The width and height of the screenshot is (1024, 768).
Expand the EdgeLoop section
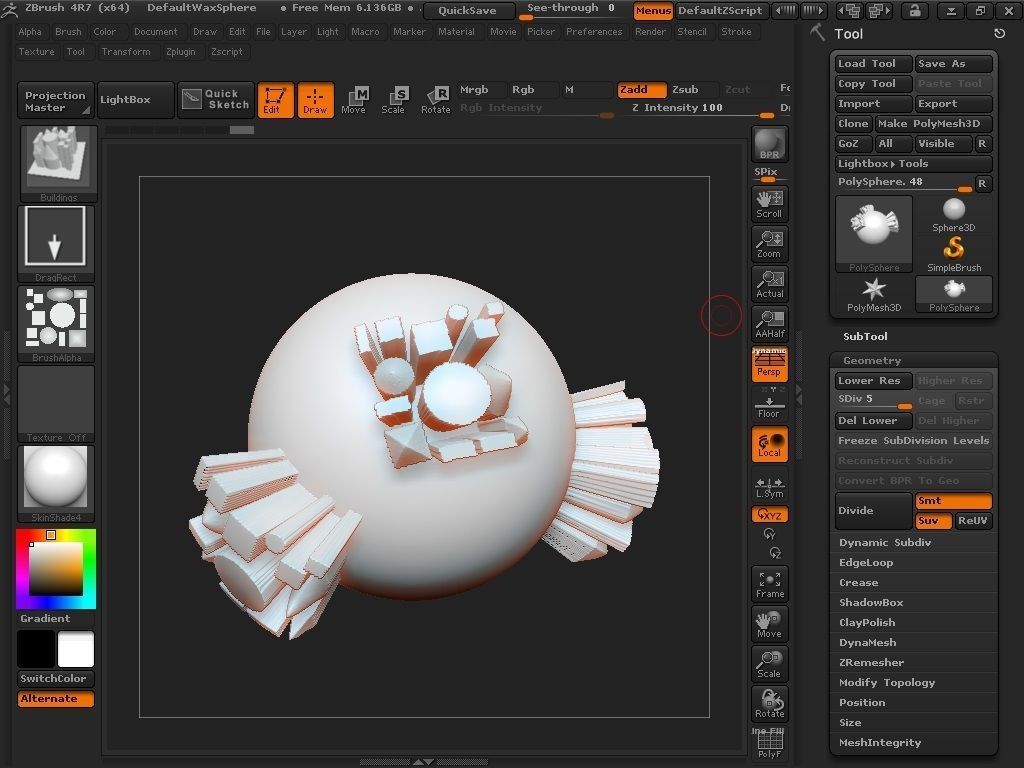coord(866,562)
